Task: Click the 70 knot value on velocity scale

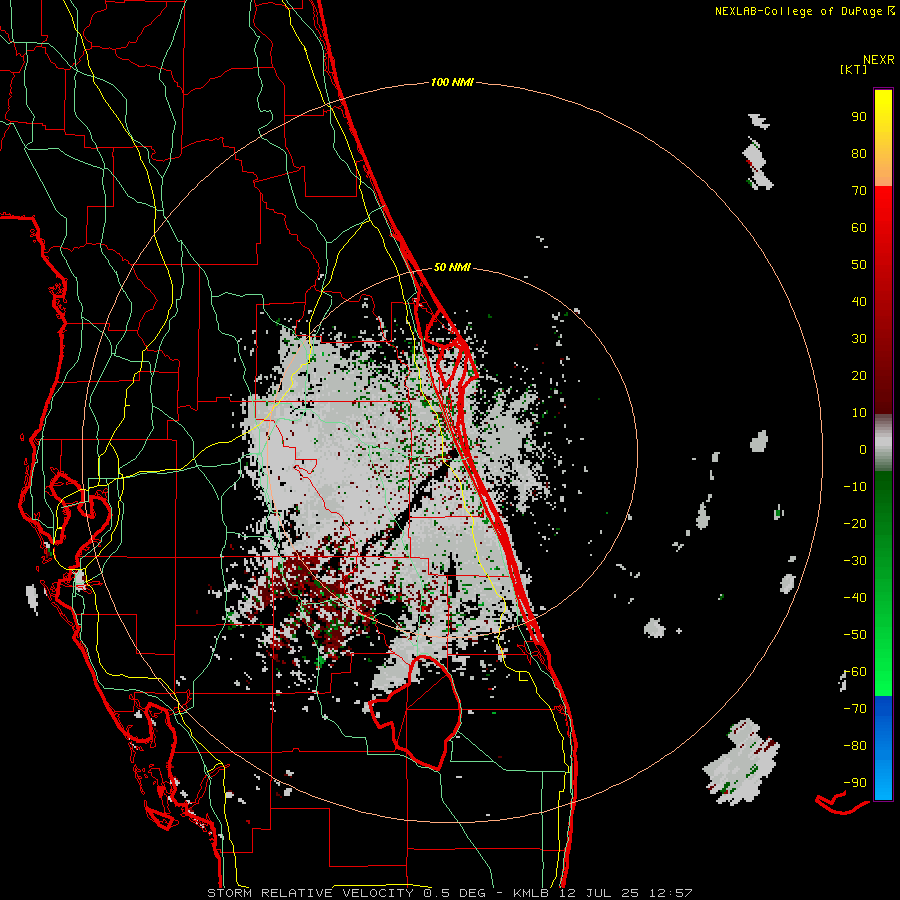Action: [859, 191]
